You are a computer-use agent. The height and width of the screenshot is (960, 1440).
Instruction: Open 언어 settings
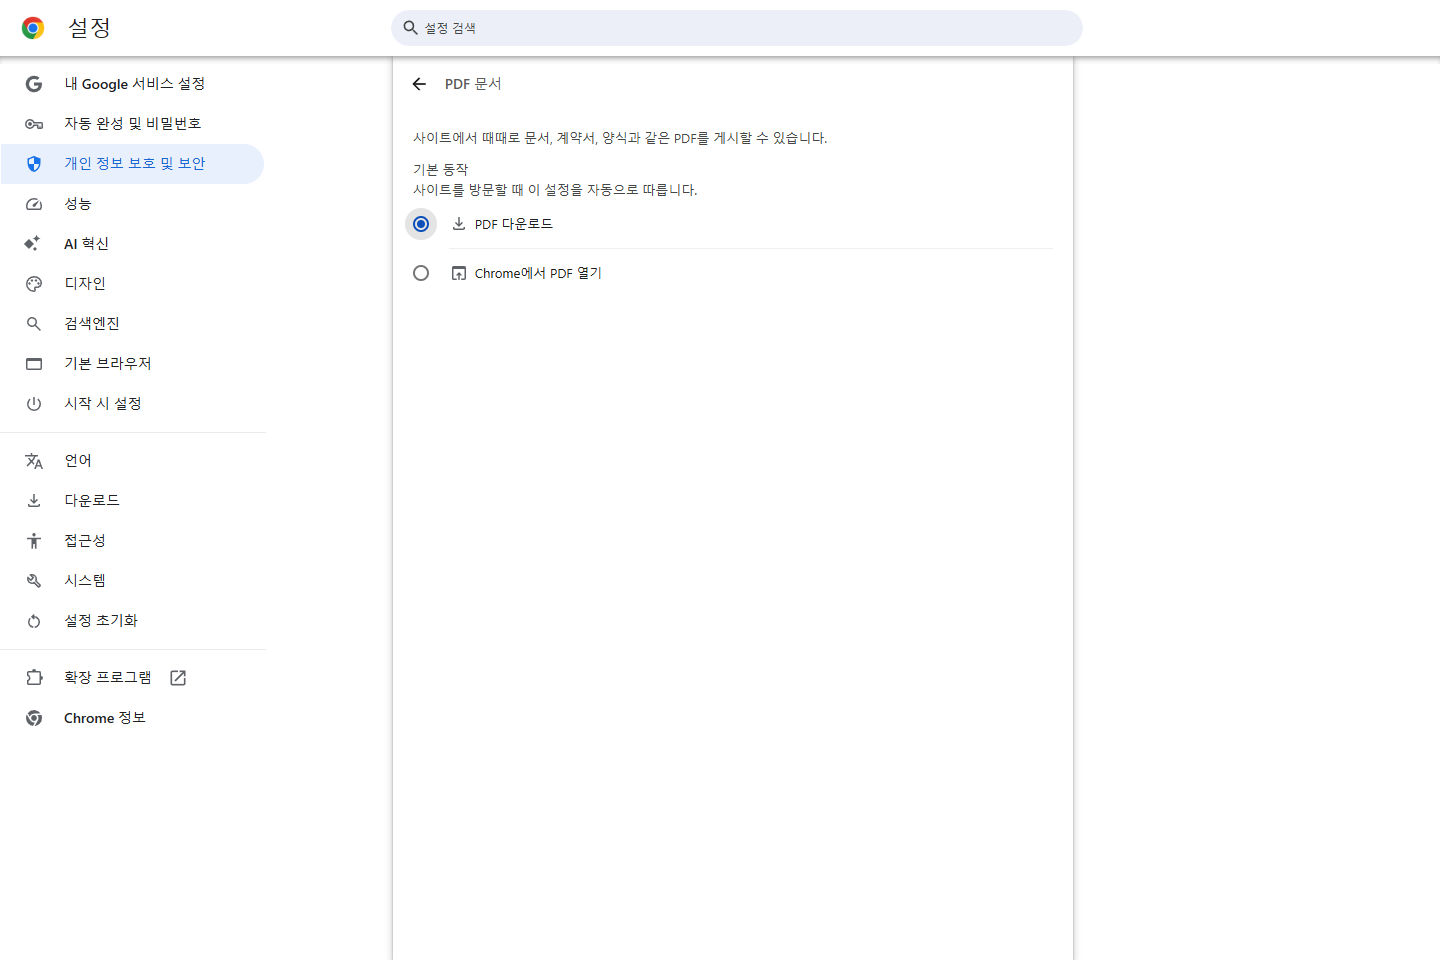(133, 461)
